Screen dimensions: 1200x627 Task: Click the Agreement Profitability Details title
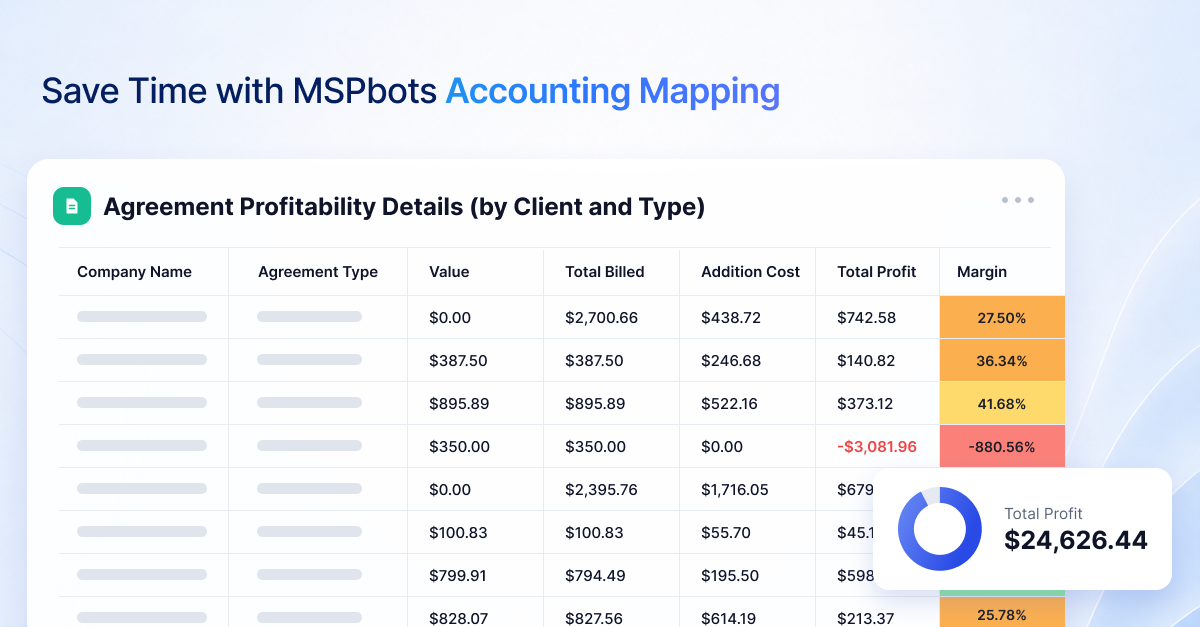(x=404, y=207)
